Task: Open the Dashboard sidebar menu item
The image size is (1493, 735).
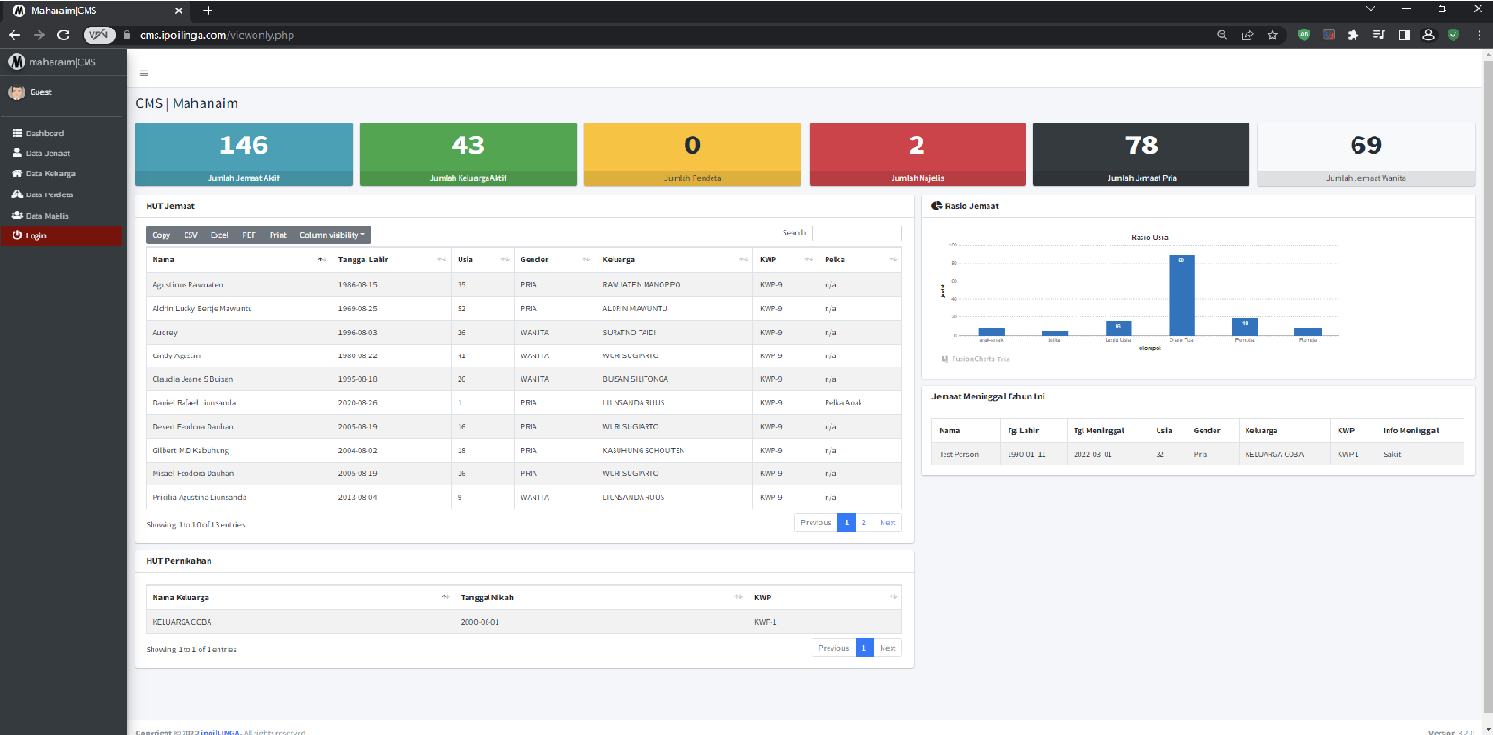Action: 62,133
